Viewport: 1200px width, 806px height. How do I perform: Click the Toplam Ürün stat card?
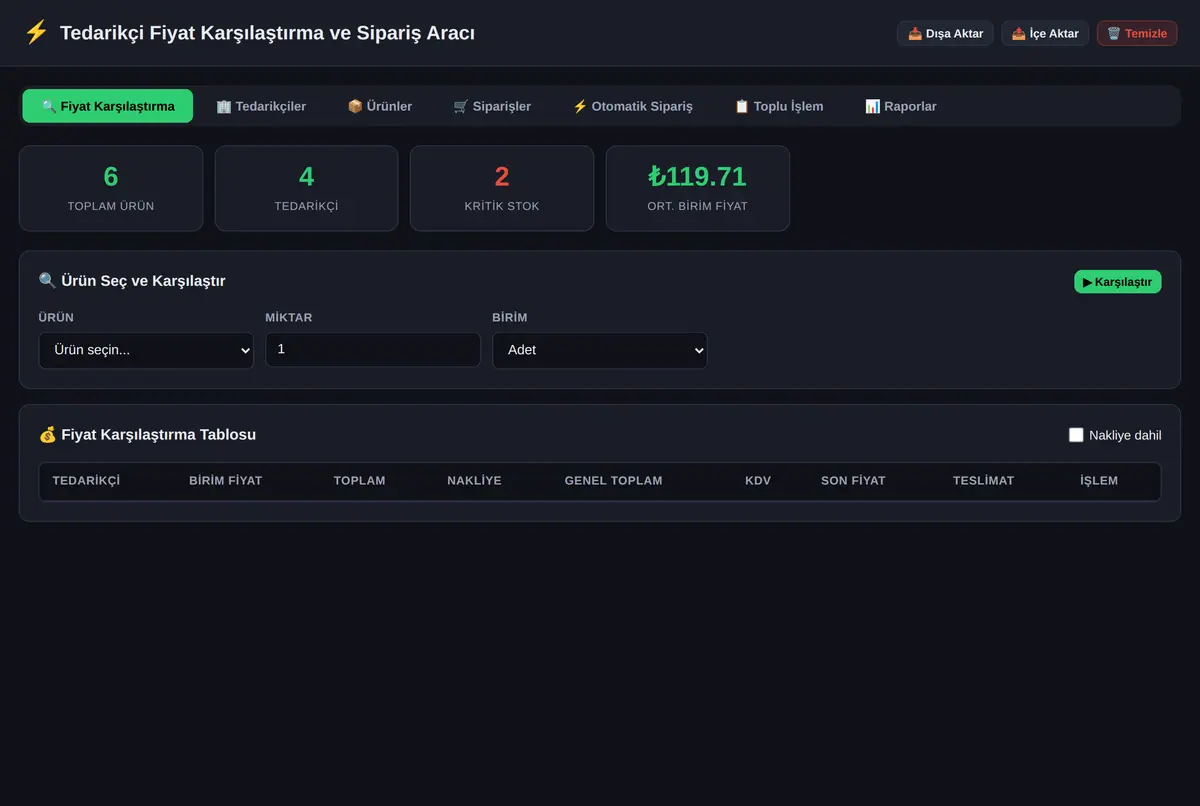tap(111, 188)
